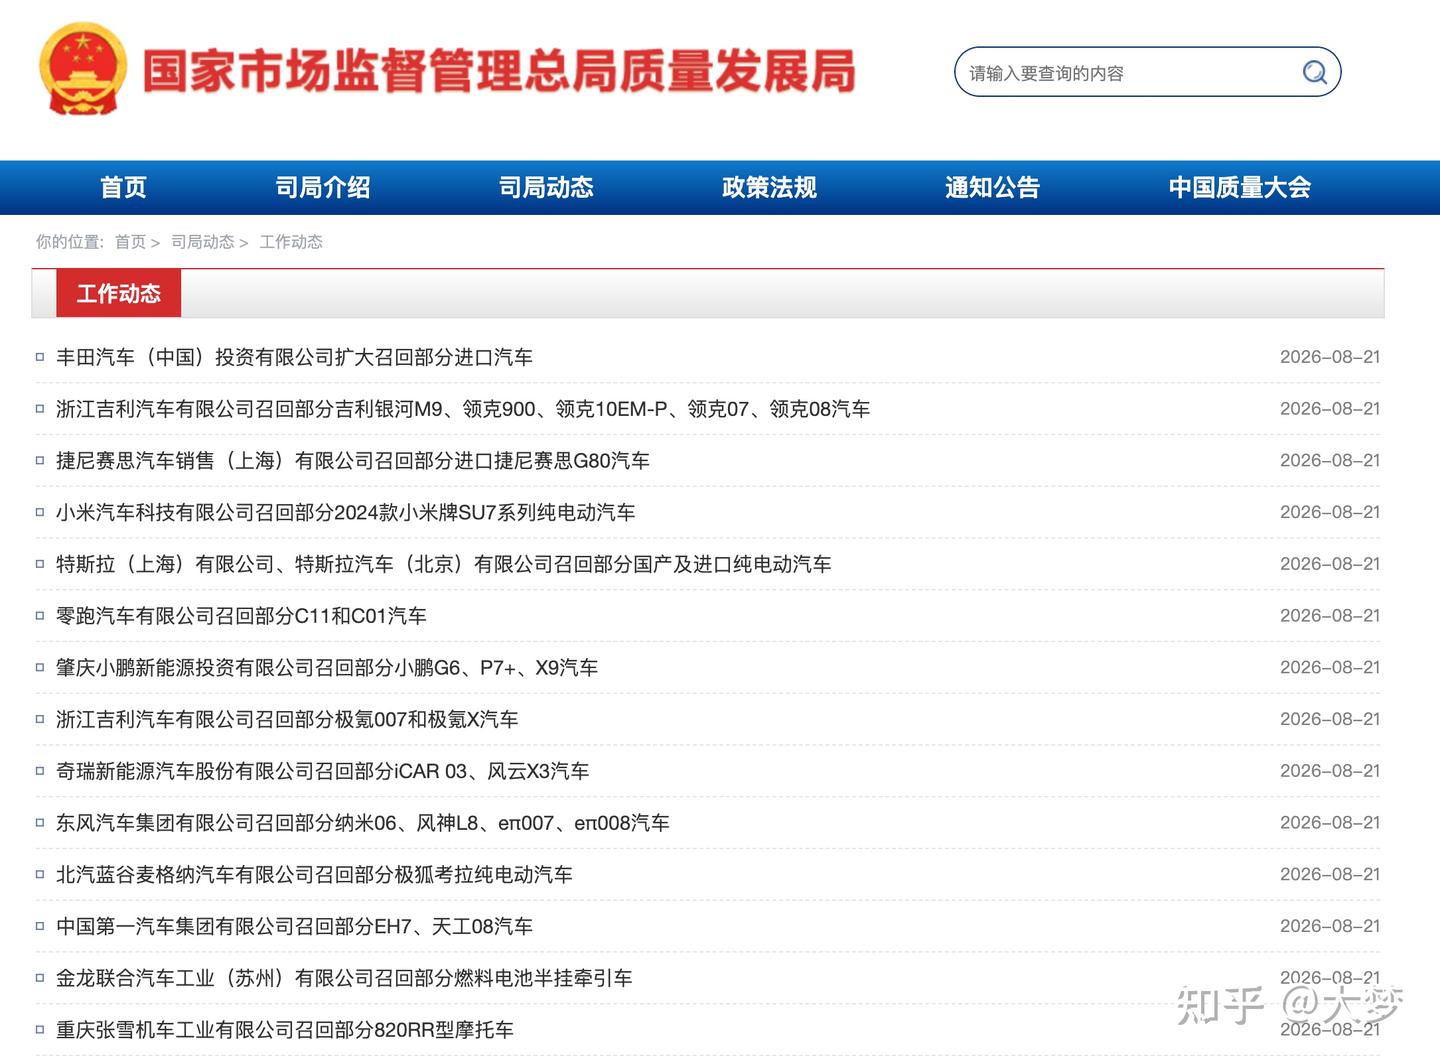
Task: Open the 特斯拉 recall article
Action: 444,565
